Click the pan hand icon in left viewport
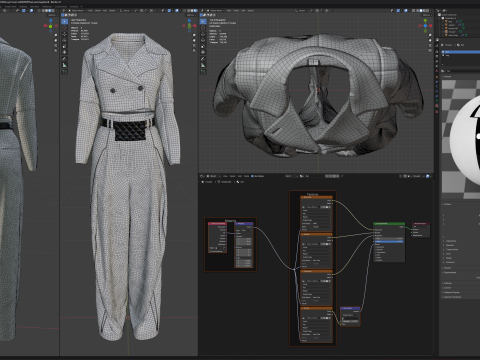Image resolution: width=480 pixels, height=360 pixels. click(55, 40)
